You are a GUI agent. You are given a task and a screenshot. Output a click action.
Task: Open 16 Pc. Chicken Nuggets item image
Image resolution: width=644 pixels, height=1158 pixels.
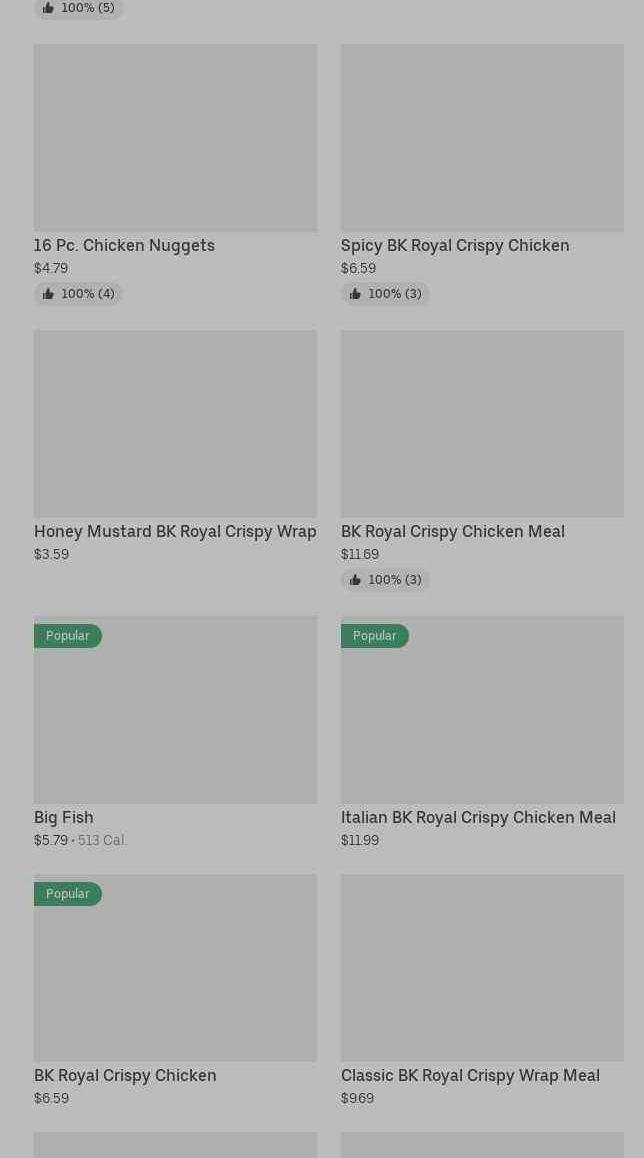point(175,138)
